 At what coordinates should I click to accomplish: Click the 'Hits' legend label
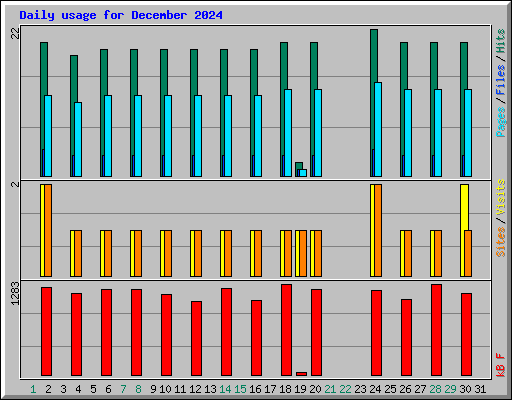pyautogui.click(x=500, y=41)
